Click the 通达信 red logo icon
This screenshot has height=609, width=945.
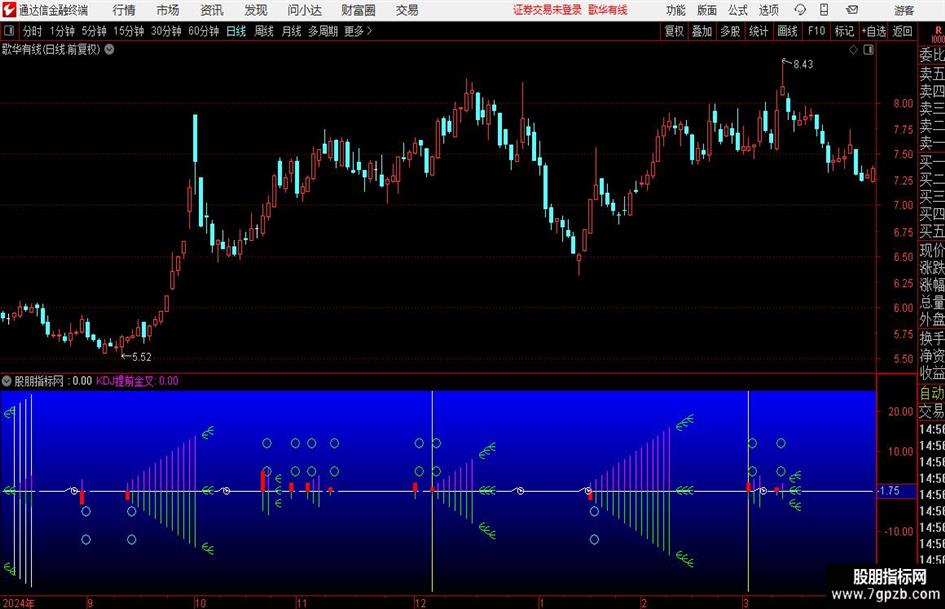[x=9, y=10]
